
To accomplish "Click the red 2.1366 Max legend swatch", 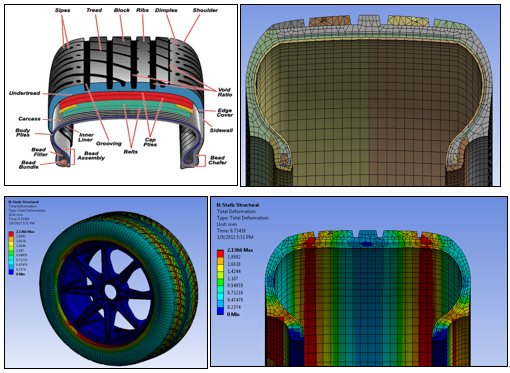I will 220,253.
